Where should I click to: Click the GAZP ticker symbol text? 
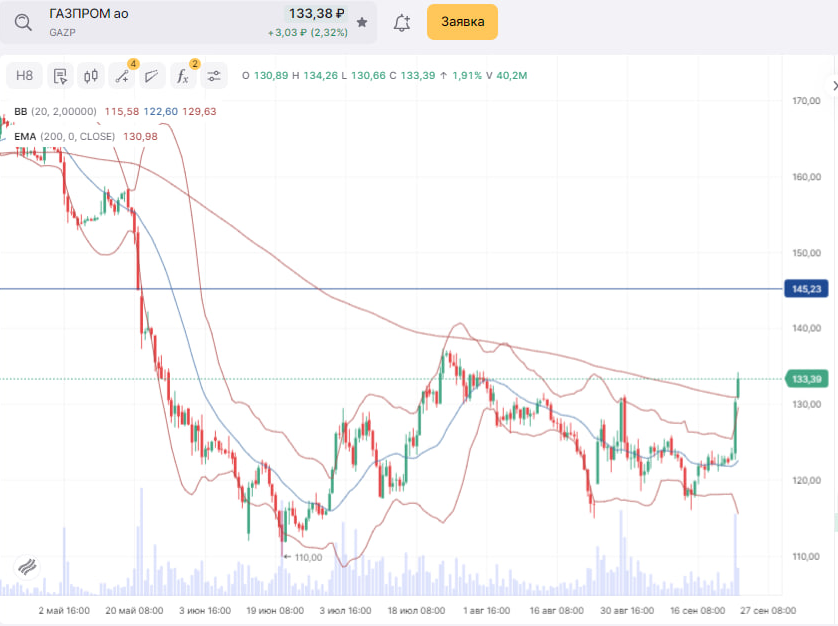click(x=63, y=33)
